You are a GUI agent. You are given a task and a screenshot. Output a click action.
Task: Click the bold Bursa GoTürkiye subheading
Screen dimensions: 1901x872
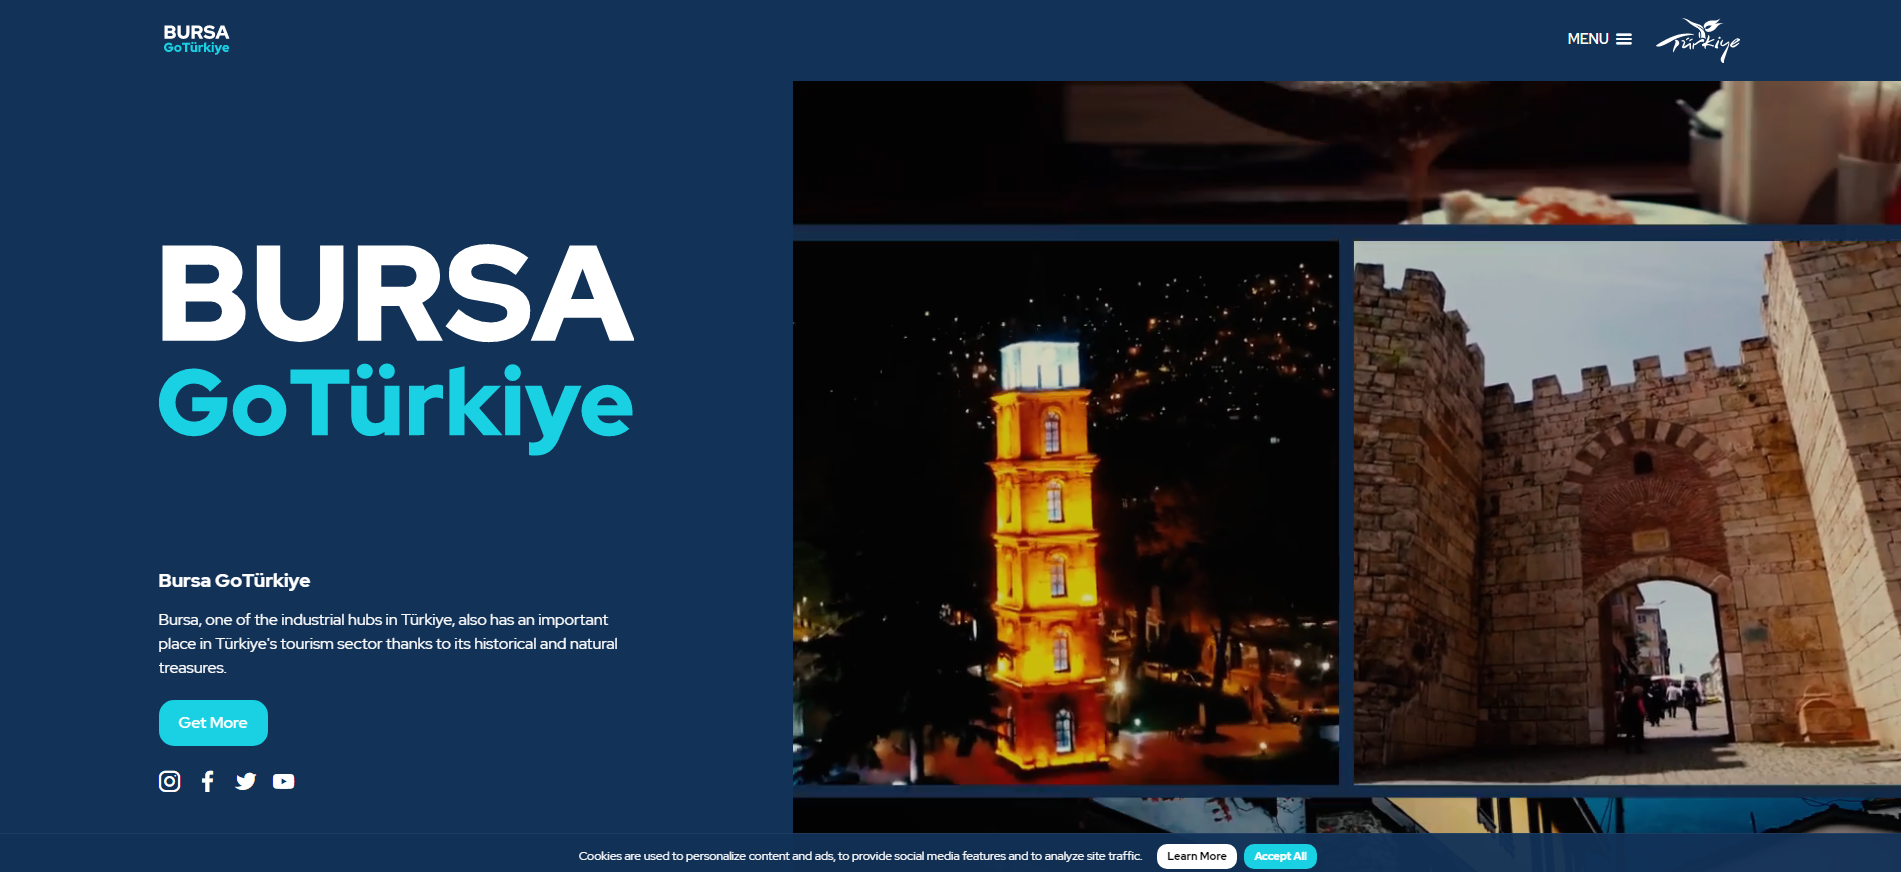pos(234,581)
